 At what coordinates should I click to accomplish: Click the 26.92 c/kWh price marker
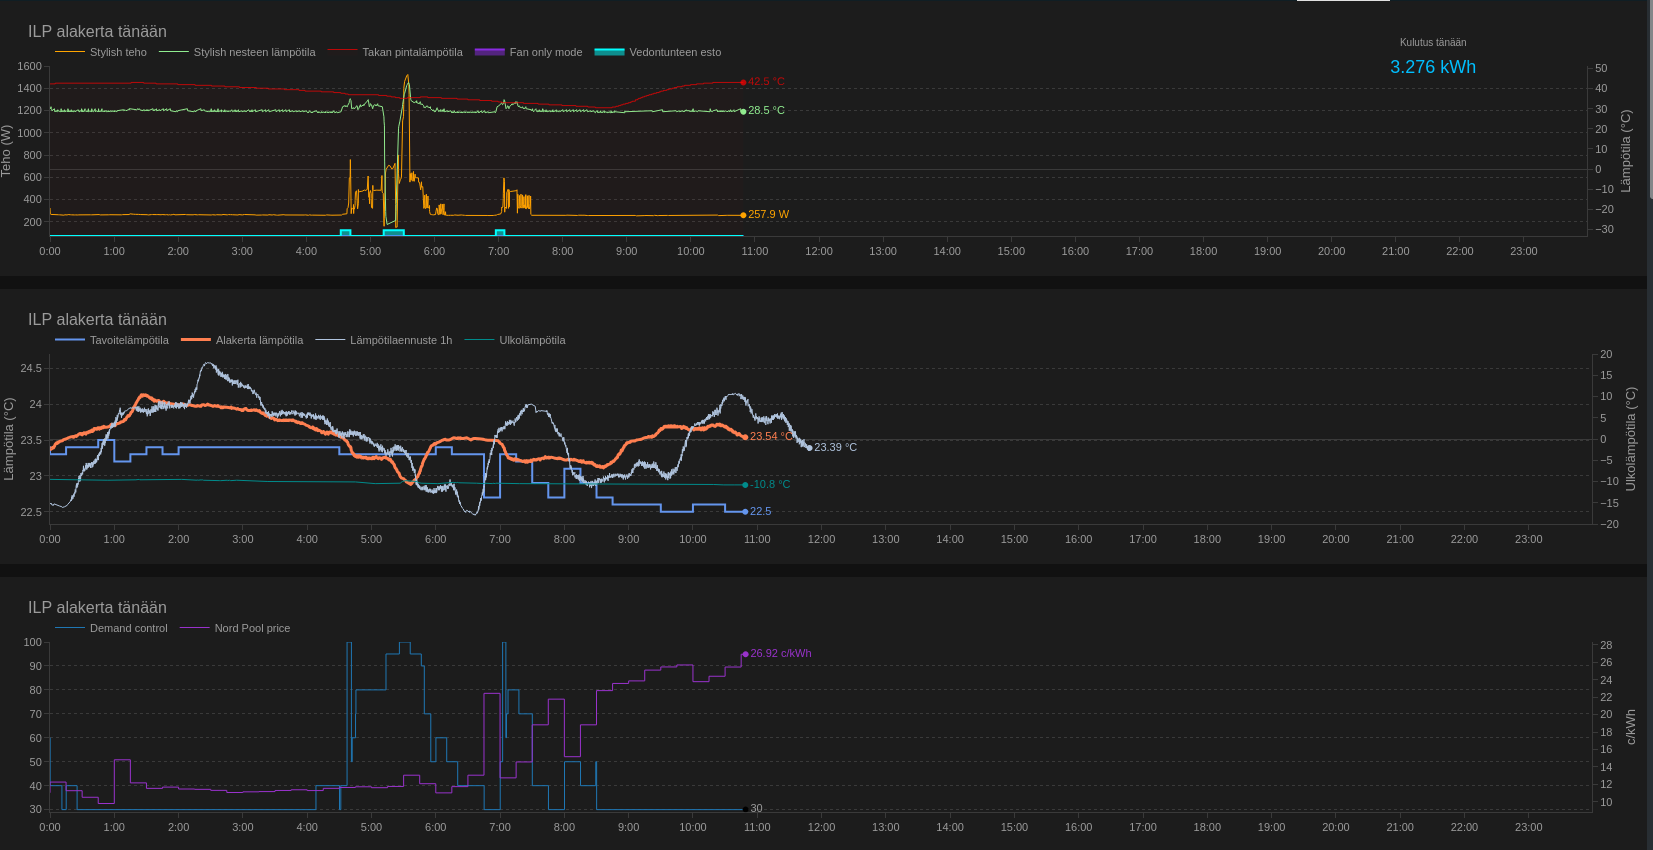(x=746, y=654)
